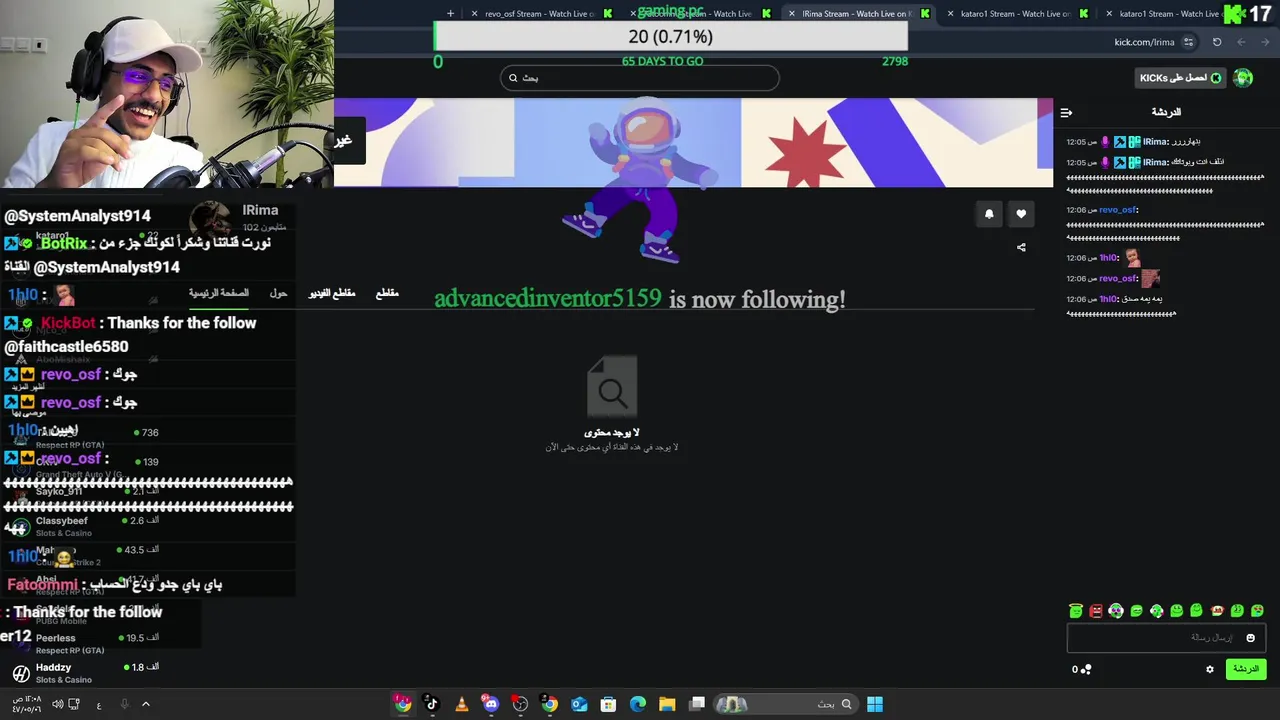This screenshot has height=720, width=1280.
Task: Click the IRima channel avatar
Action: coord(210,218)
